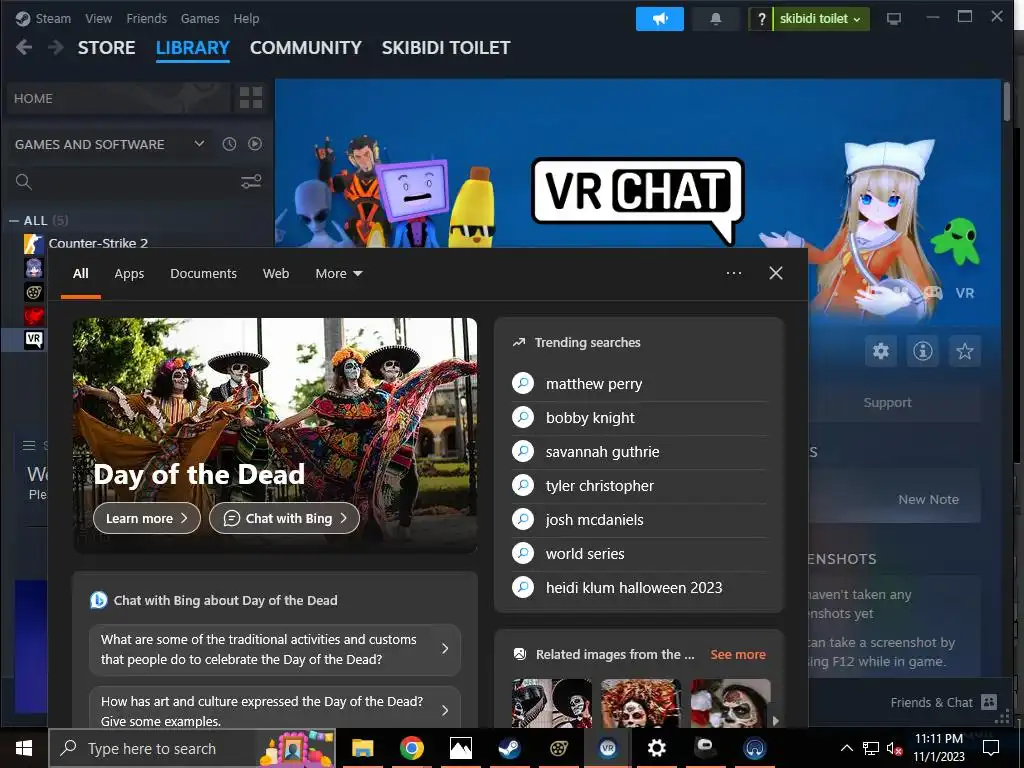This screenshot has width=1024, height=768.
Task: Expand the More dropdown in search panel
Action: pyautogui.click(x=338, y=274)
